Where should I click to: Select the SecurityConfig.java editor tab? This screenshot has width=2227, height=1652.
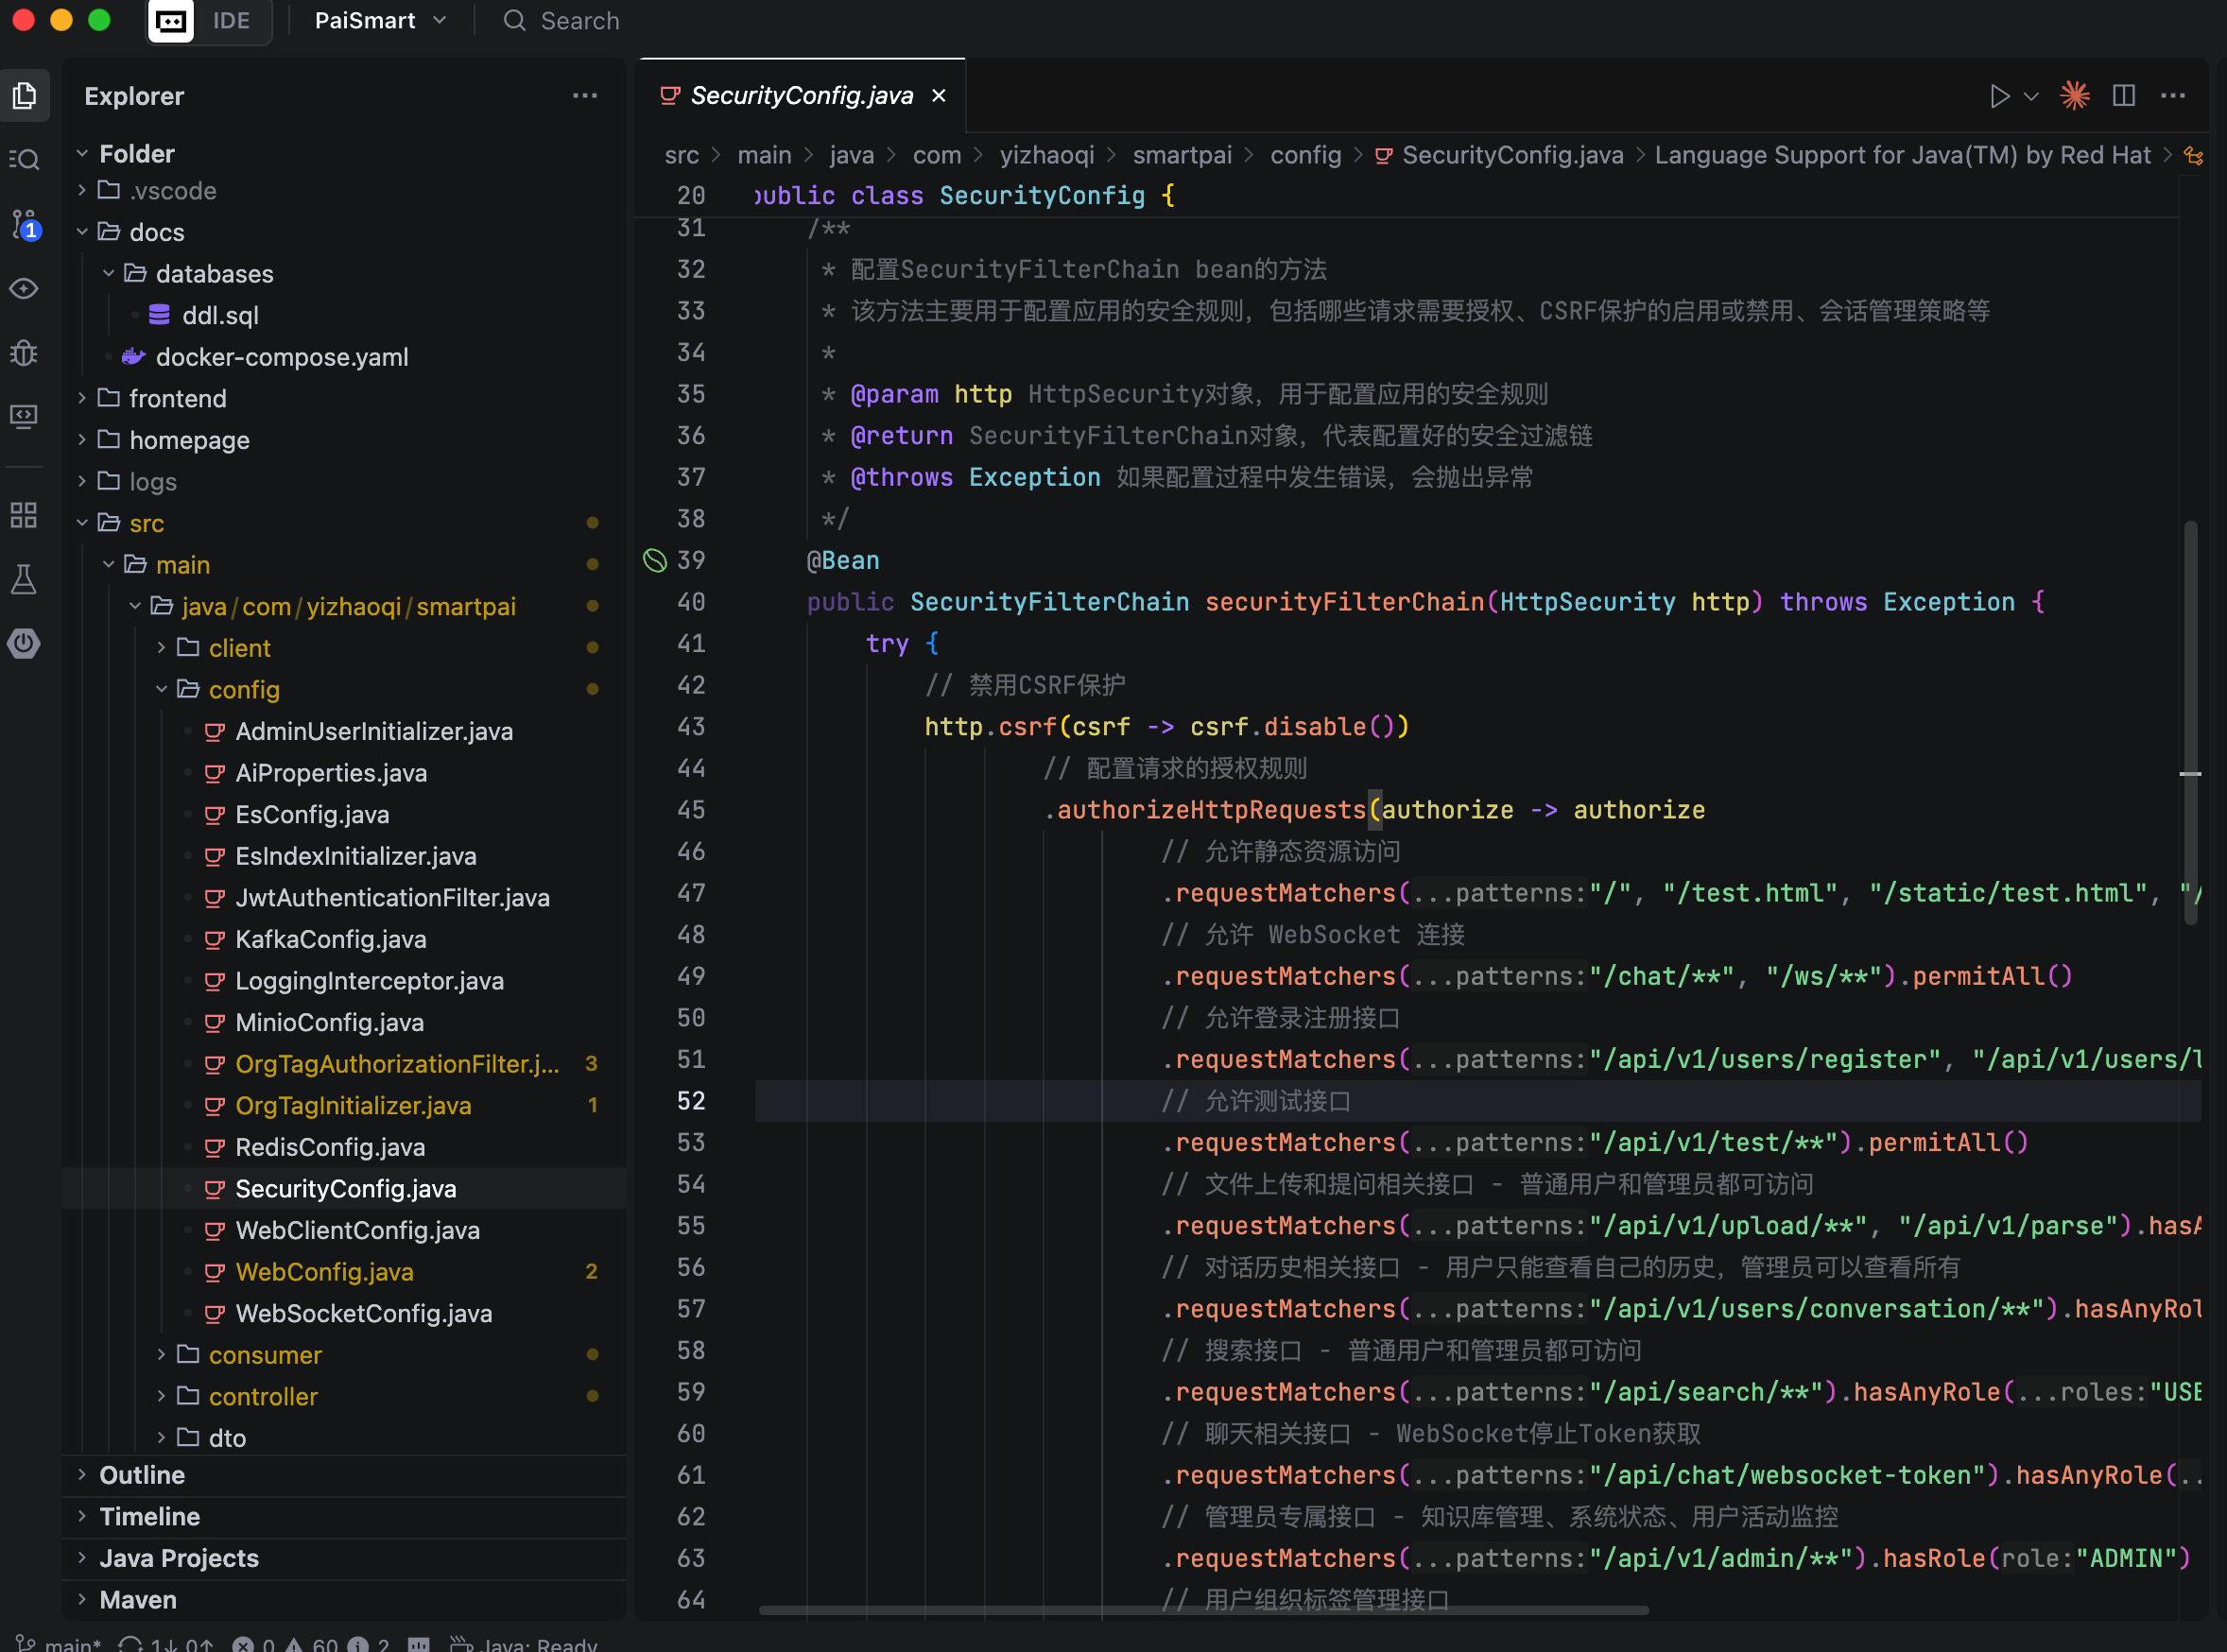(801, 96)
